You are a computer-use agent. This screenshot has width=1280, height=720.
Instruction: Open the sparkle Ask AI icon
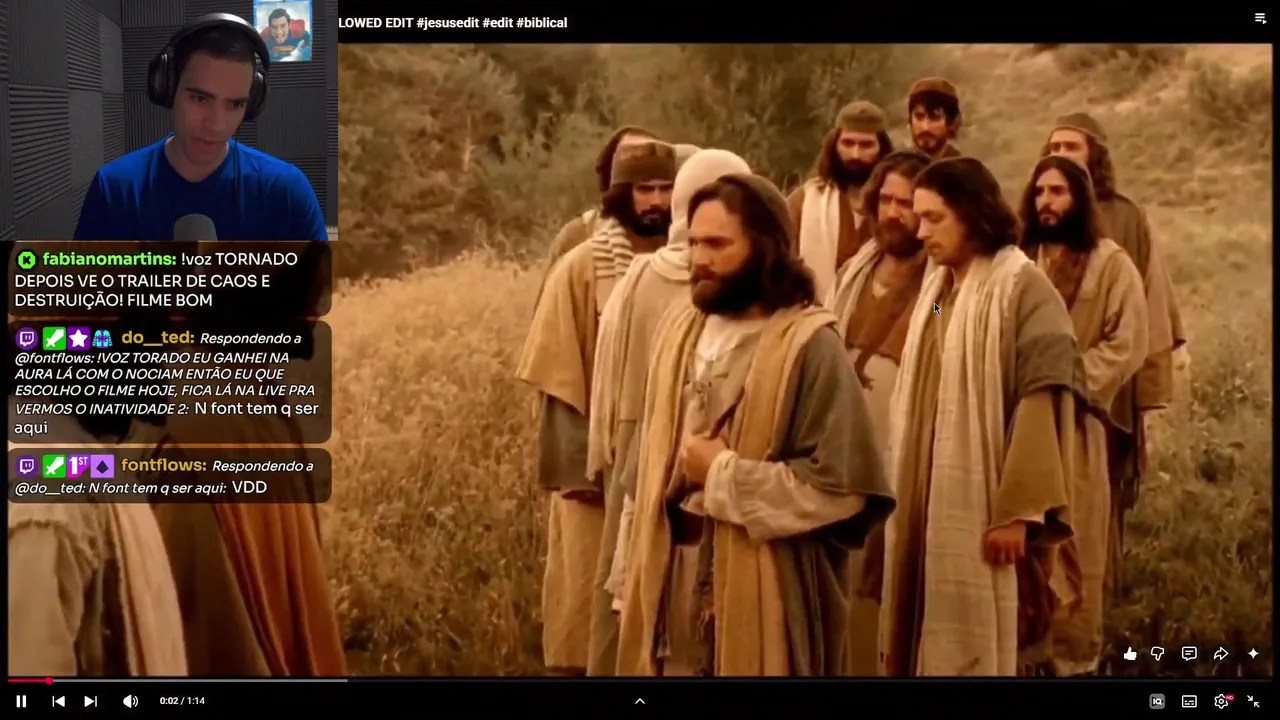1253,654
